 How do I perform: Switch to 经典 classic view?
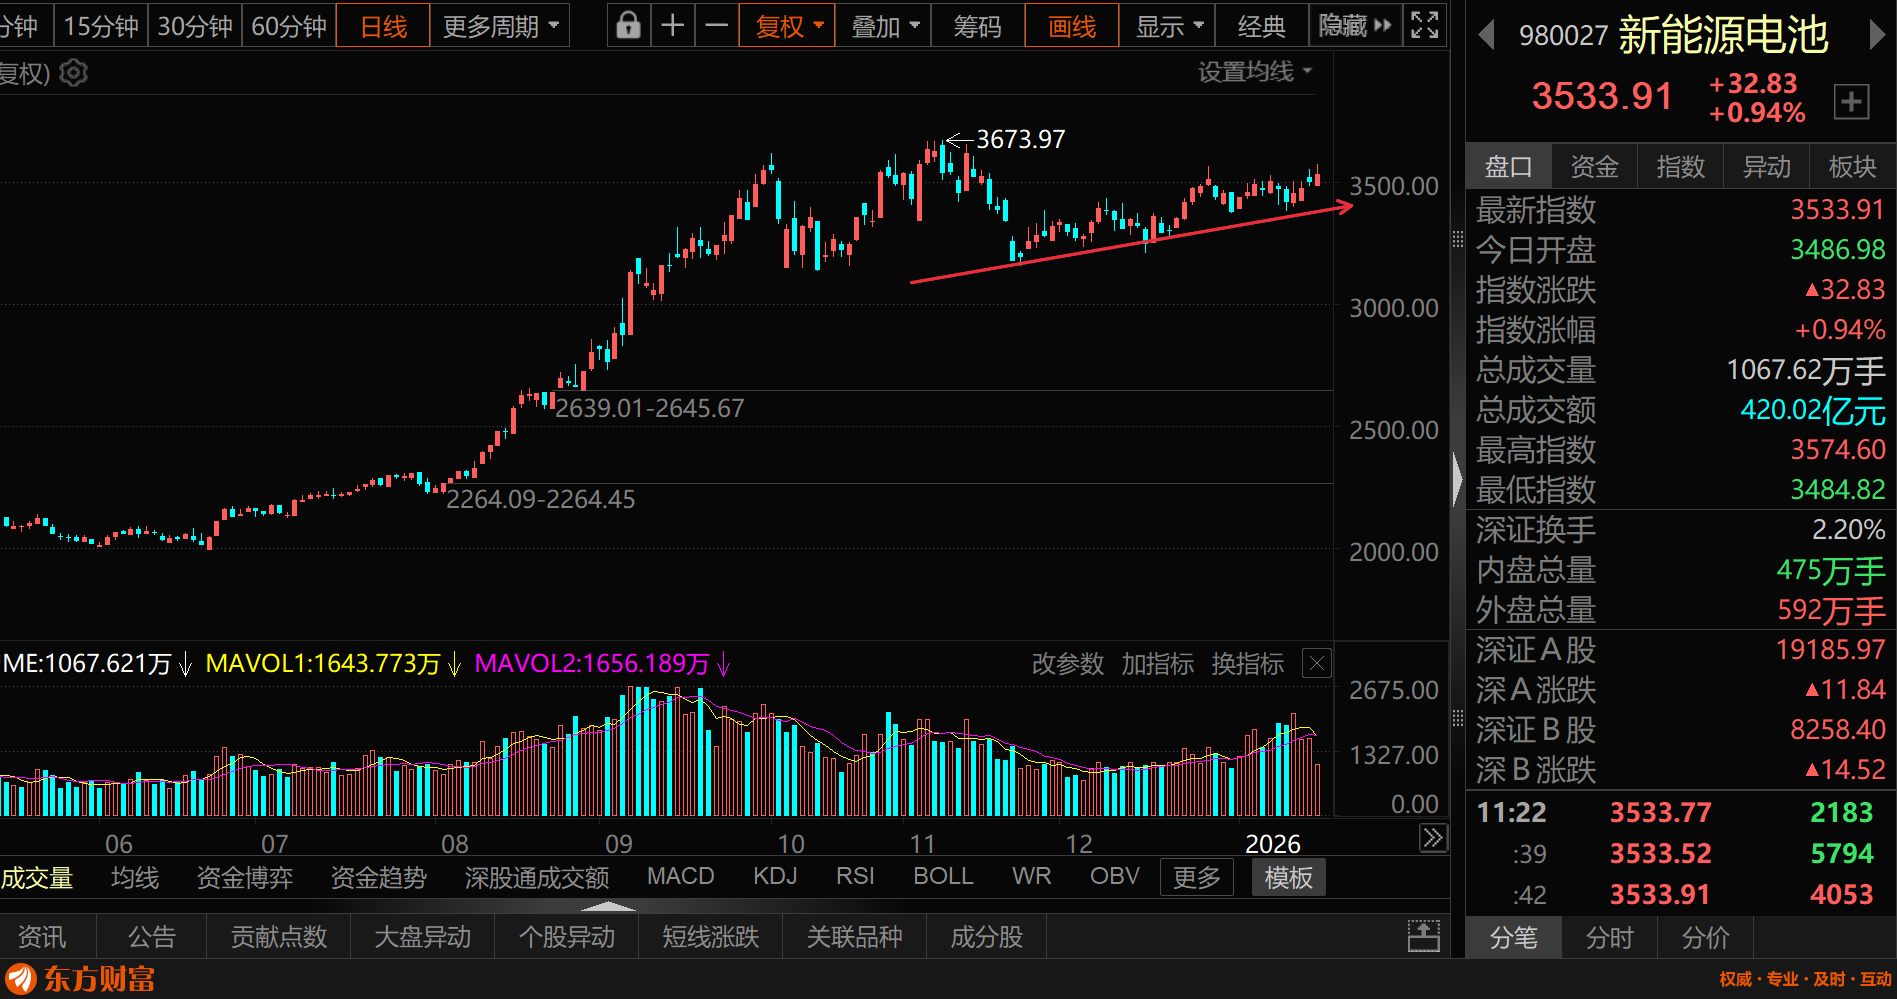(1261, 26)
